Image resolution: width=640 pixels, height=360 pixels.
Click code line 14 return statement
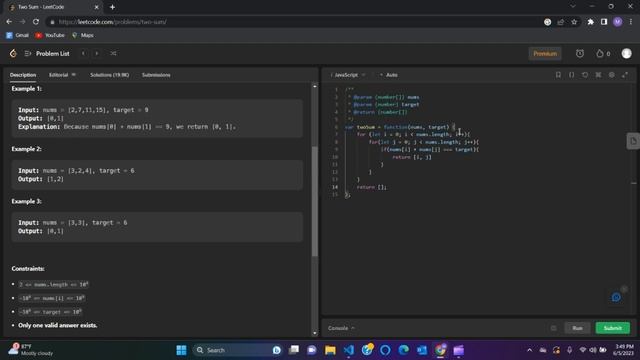point(371,187)
